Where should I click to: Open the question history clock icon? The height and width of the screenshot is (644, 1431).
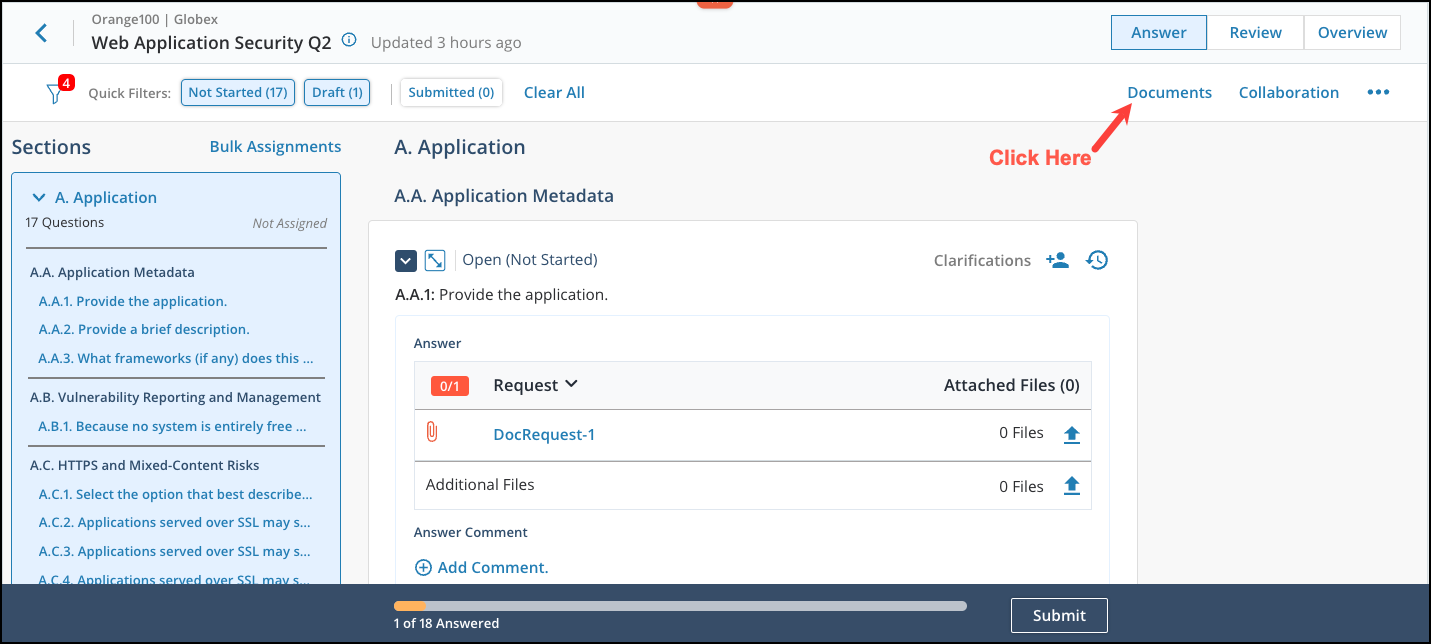1097,260
